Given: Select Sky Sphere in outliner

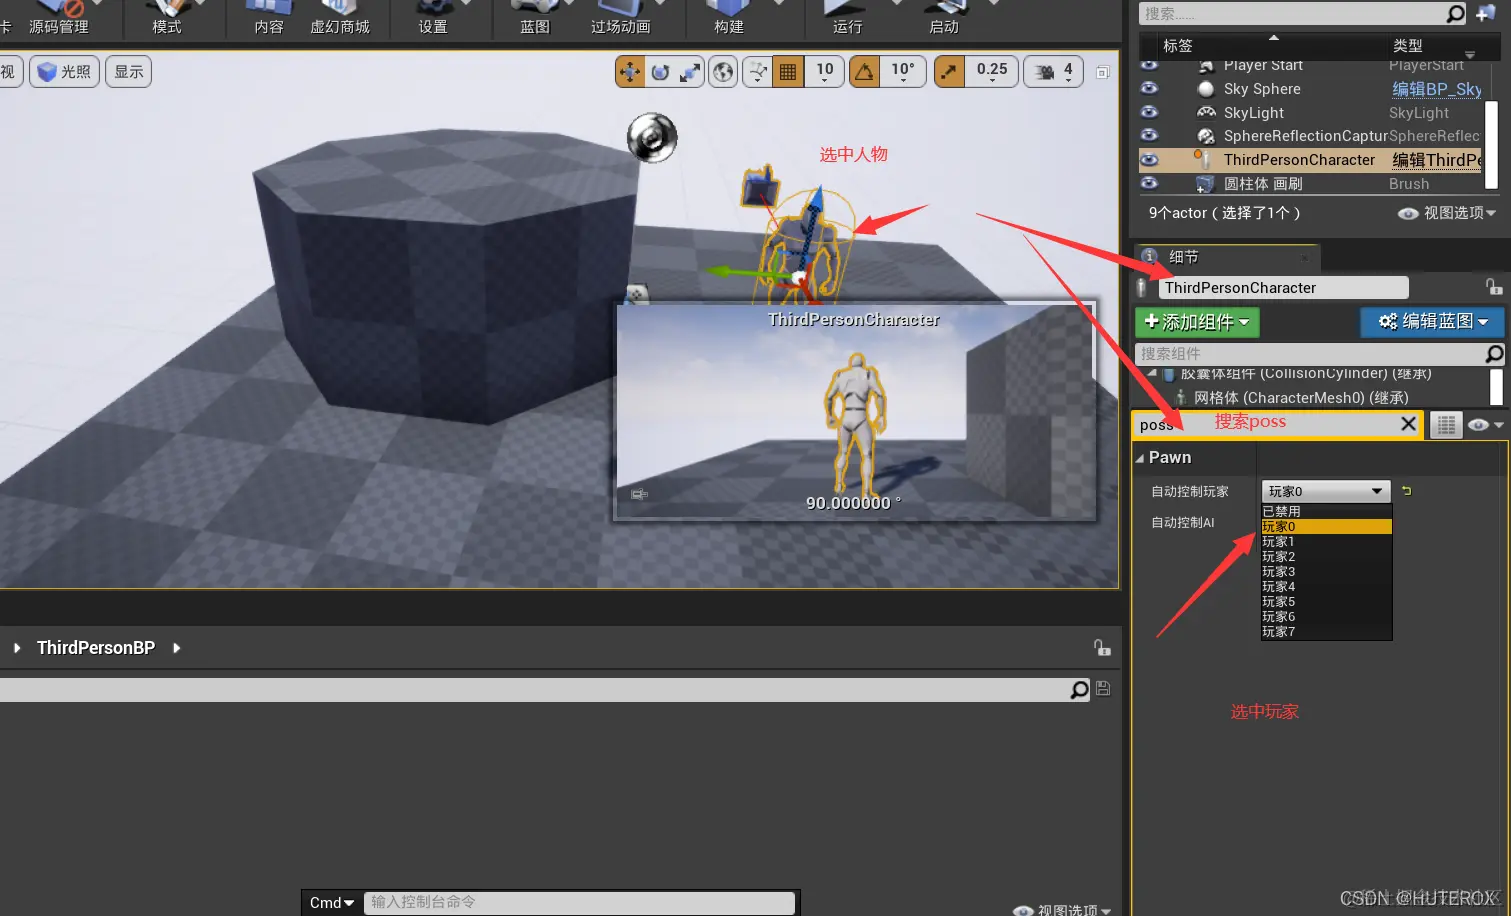Looking at the screenshot, I should pyautogui.click(x=1262, y=89).
